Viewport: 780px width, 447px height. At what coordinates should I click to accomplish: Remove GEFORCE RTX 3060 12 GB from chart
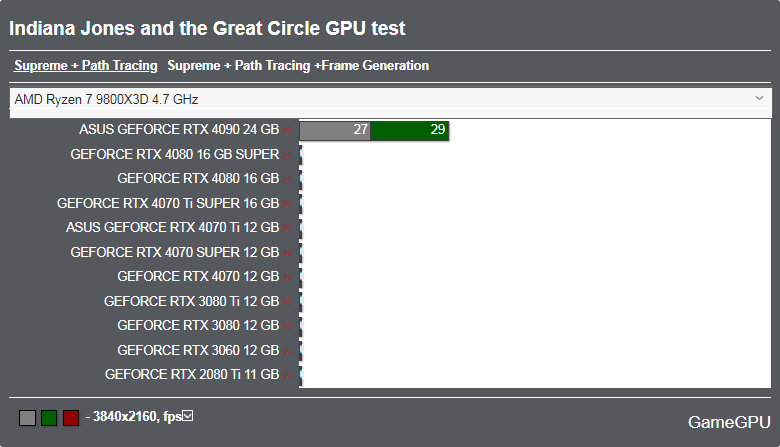287,351
